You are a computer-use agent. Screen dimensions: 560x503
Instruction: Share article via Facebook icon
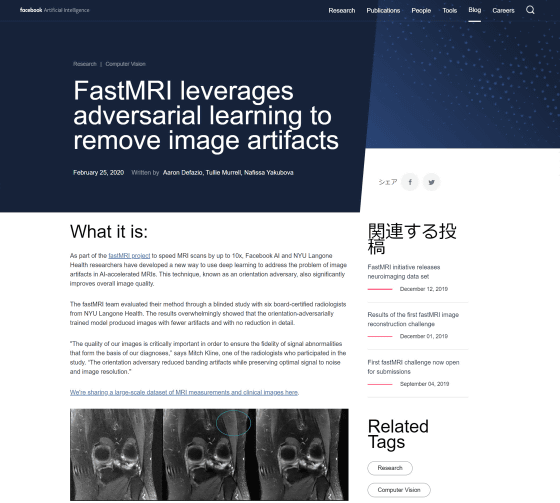tap(410, 182)
